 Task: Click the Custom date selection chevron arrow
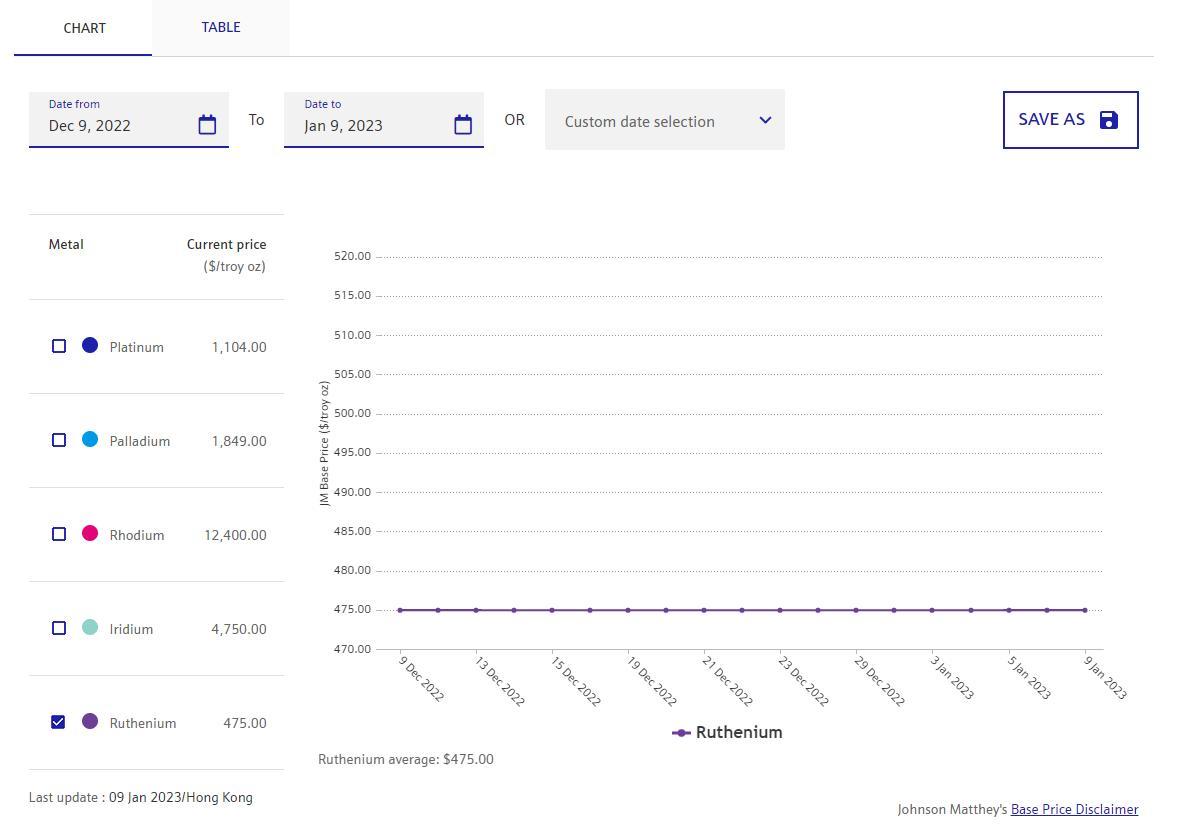tap(765, 120)
